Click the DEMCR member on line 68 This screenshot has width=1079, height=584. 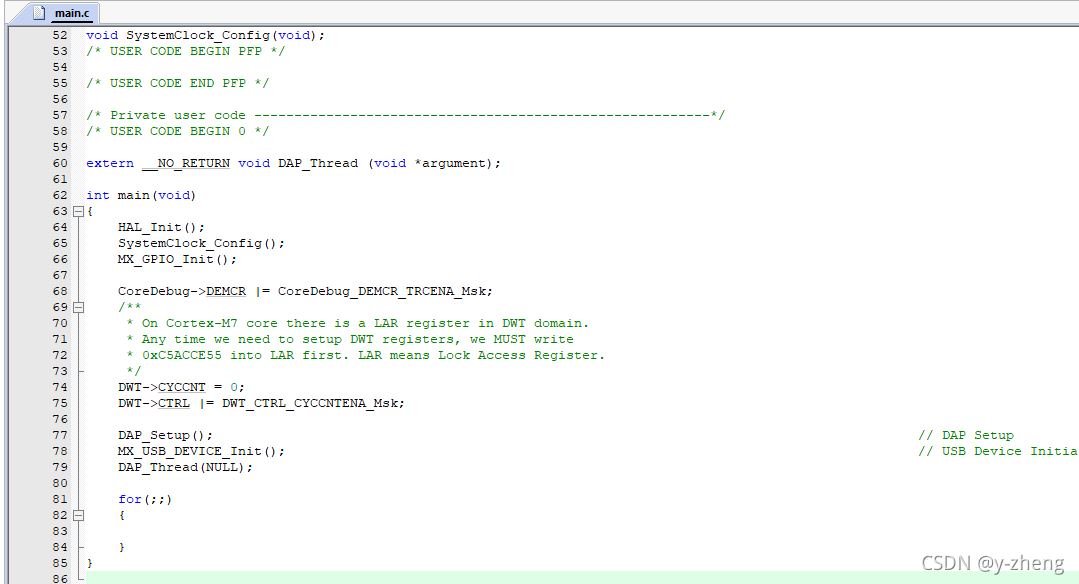(226, 292)
